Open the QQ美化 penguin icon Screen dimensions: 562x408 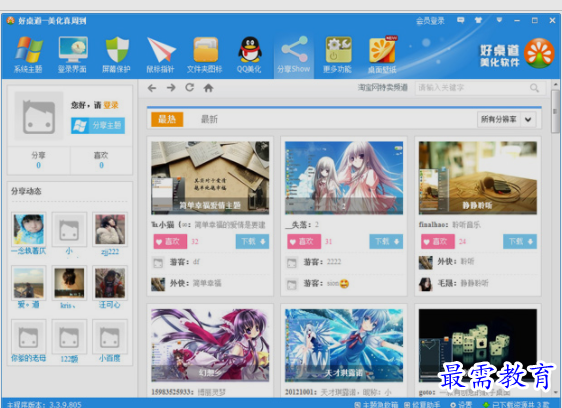249,49
